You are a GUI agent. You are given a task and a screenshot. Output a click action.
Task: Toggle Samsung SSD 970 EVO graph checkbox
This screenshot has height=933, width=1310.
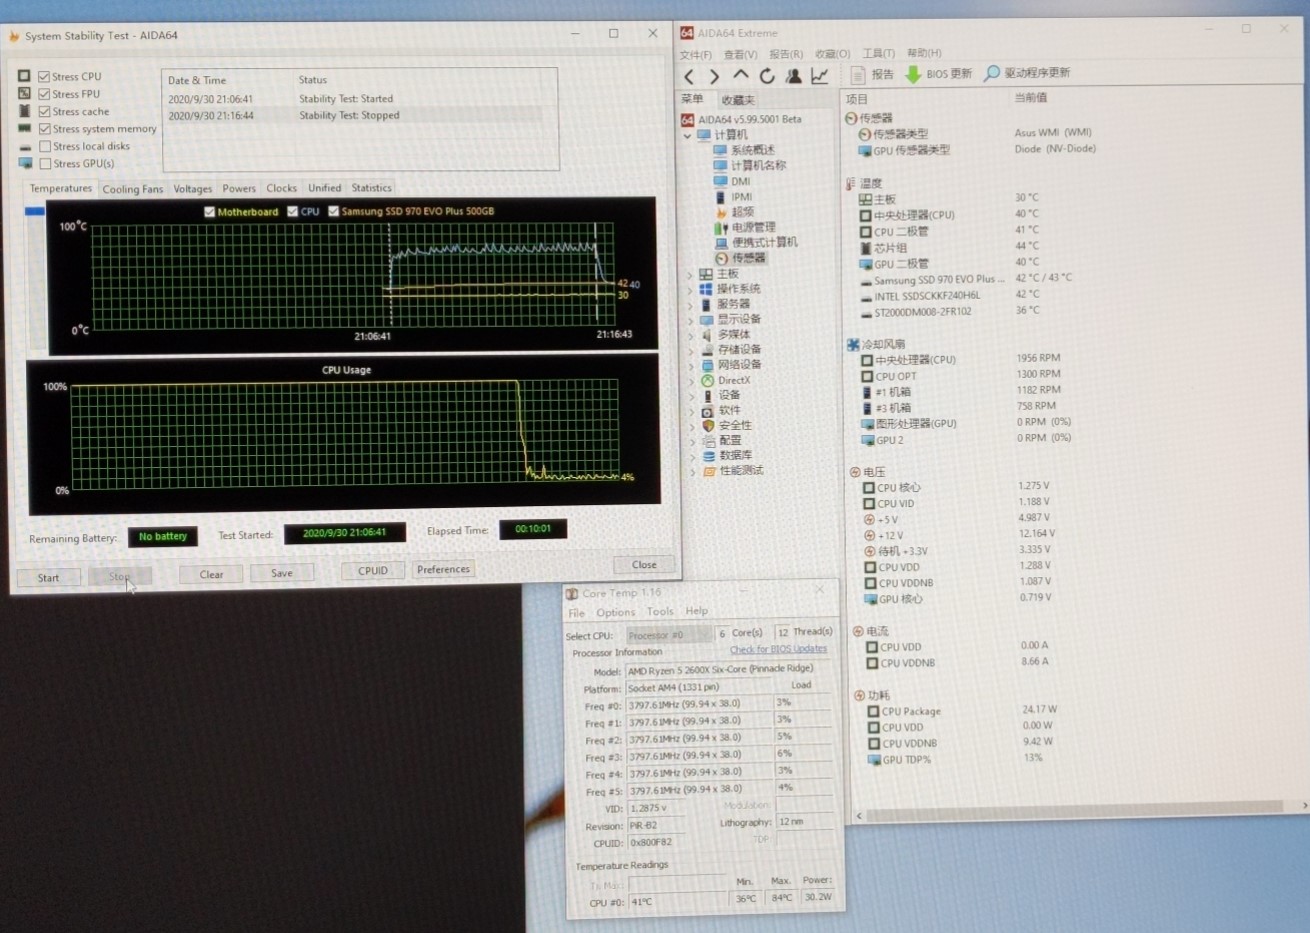[333, 211]
